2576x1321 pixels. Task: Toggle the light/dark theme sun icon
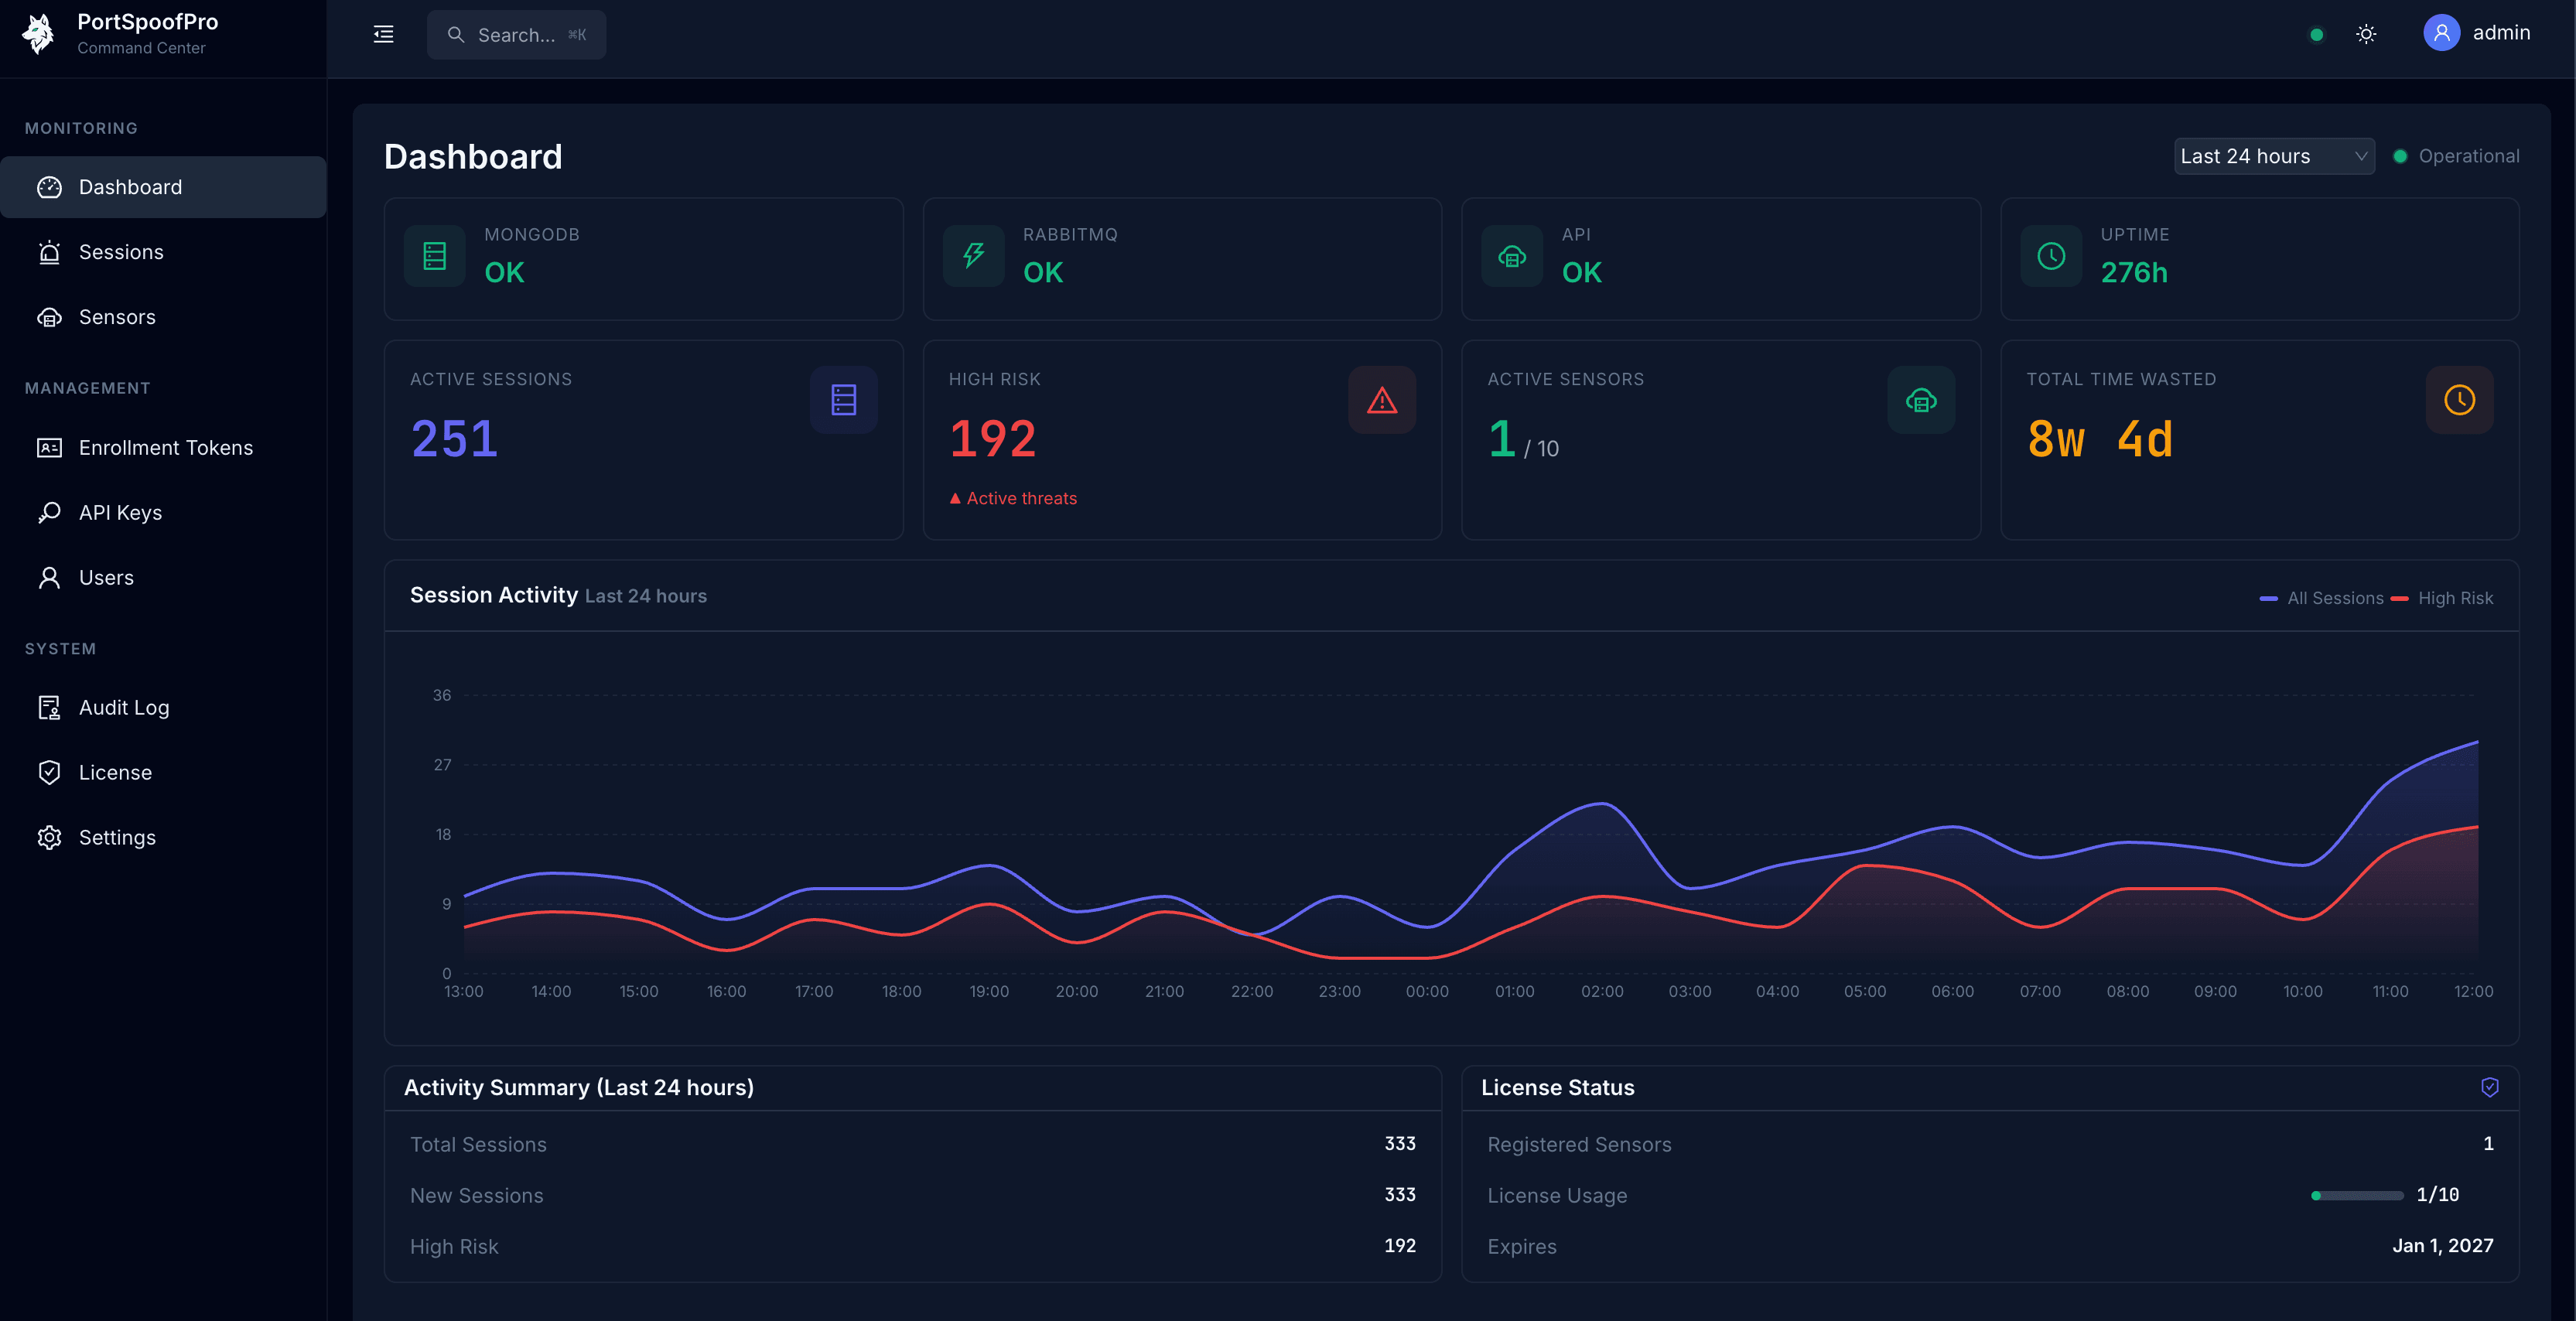[2366, 33]
